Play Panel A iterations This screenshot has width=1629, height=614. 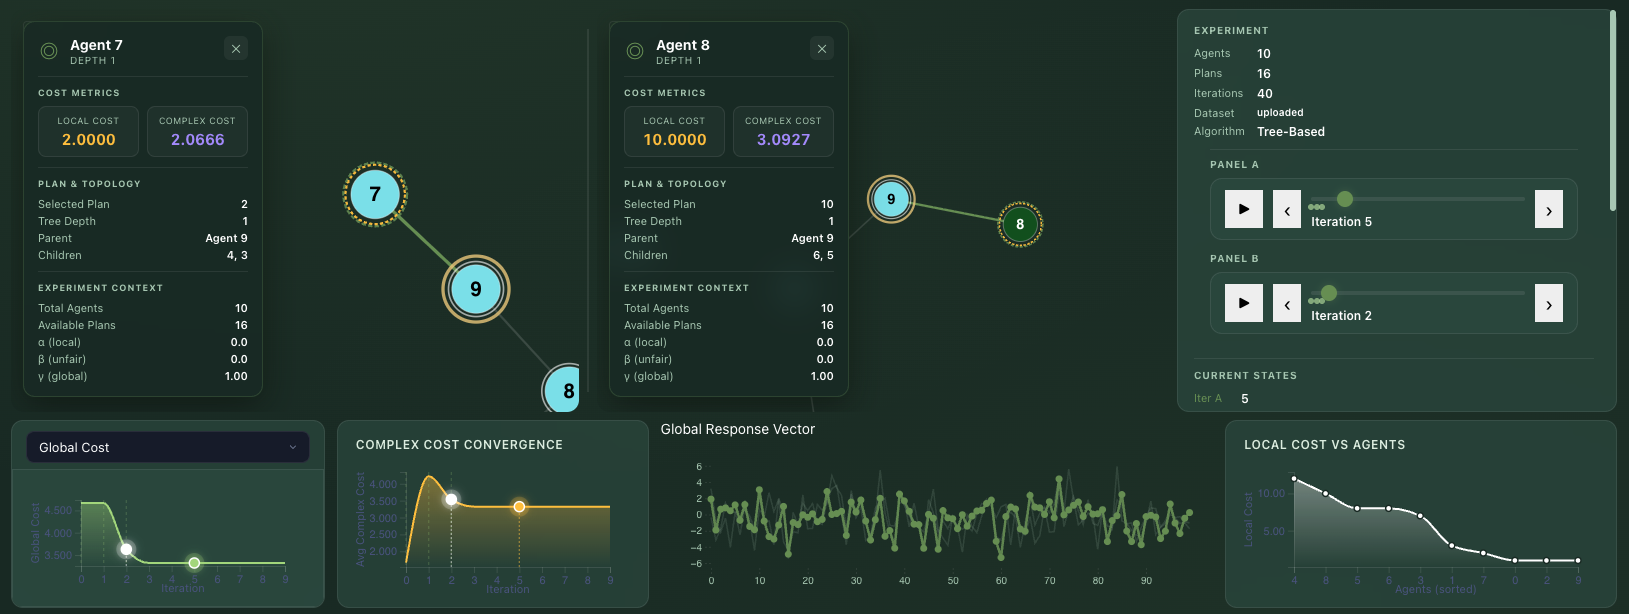pos(1244,209)
